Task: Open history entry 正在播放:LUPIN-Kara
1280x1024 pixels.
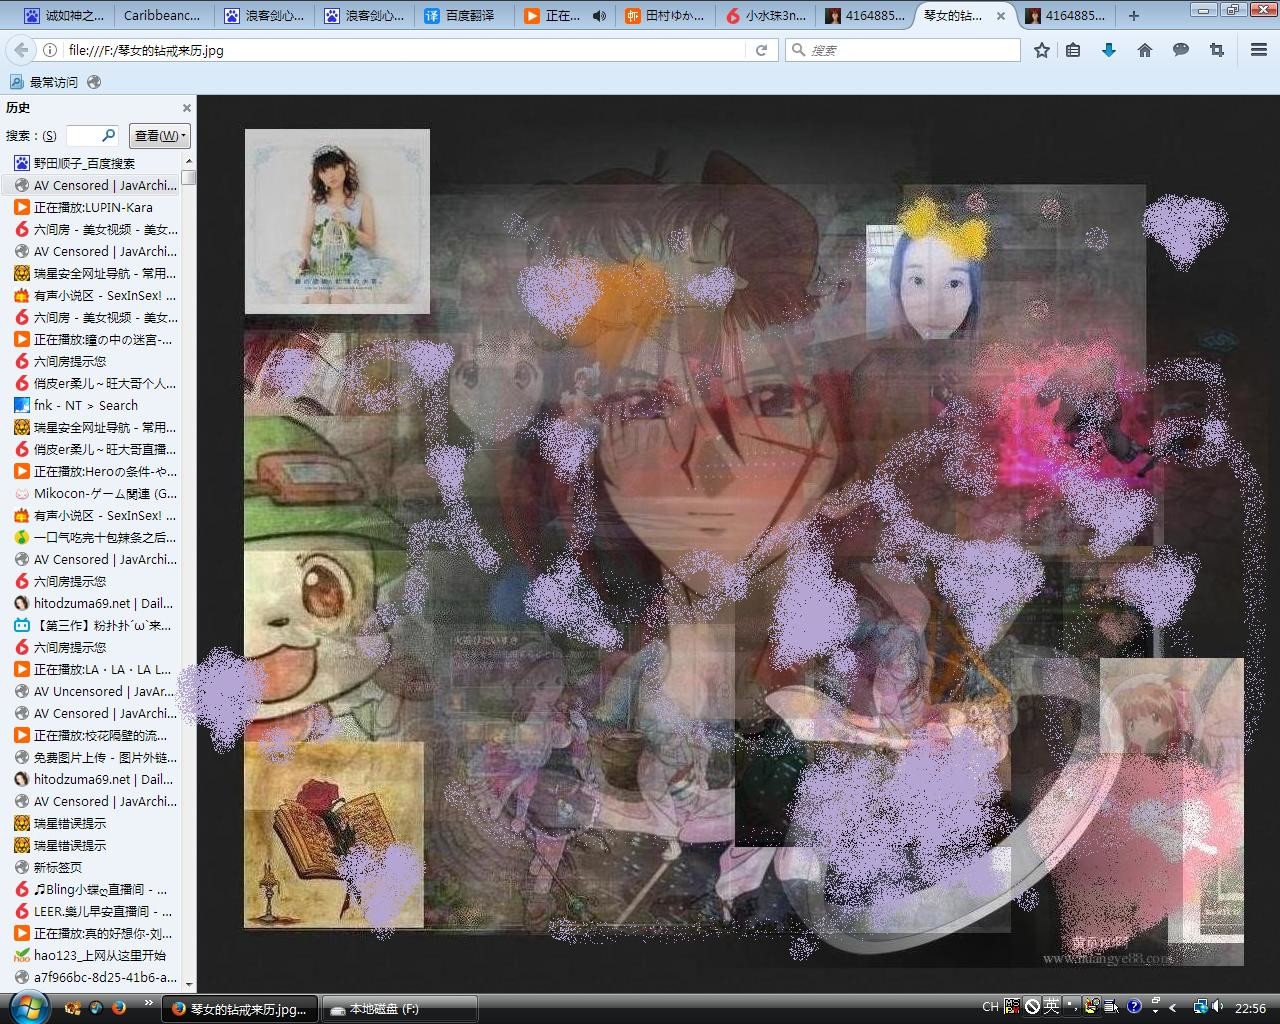Action: (x=91, y=207)
